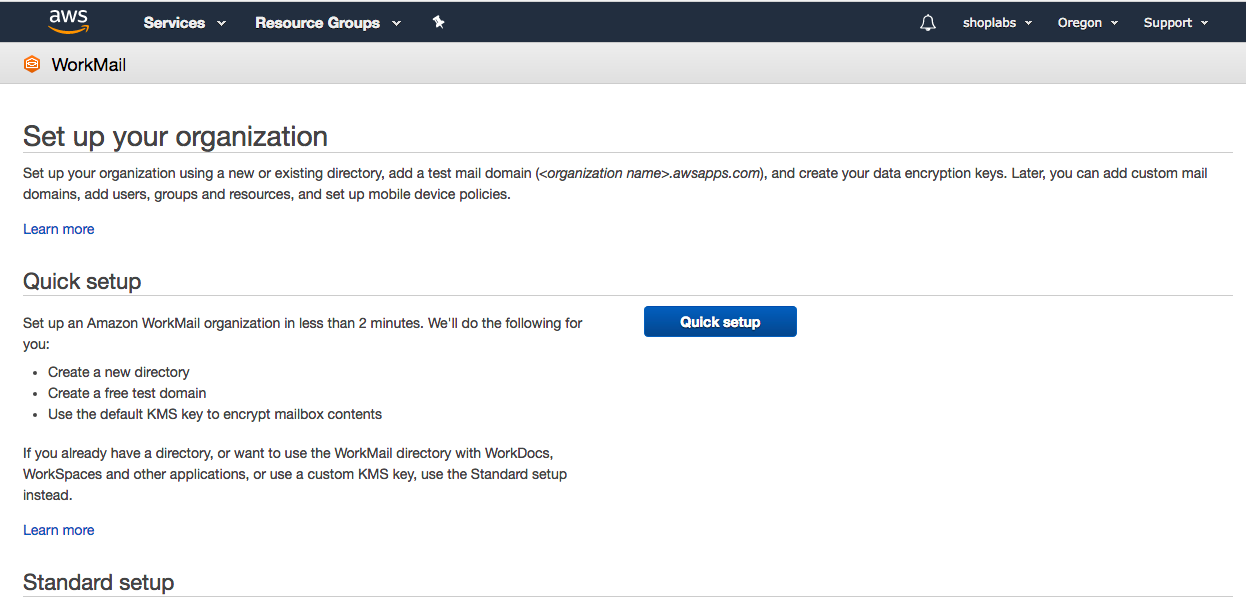Open the pin shortcuts icon
The height and width of the screenshot is (606, 1246).
pyautogui.click(x=438, y=22)
